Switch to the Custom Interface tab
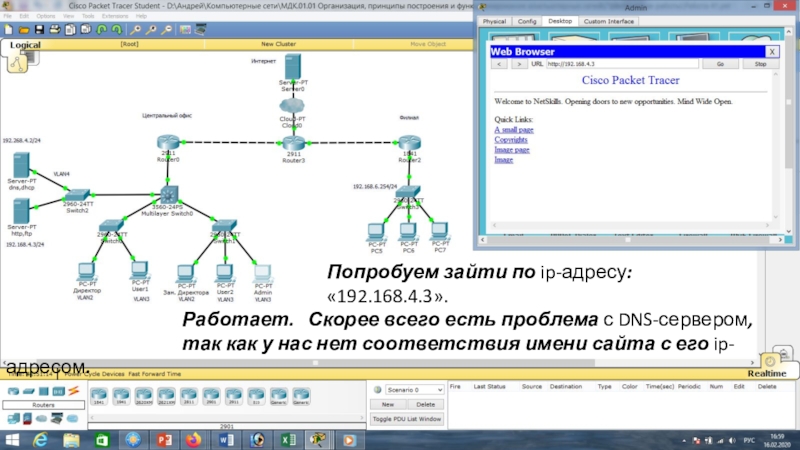This screenshot has width=800, height=450. pyautogui.click(x=608, y=21)
